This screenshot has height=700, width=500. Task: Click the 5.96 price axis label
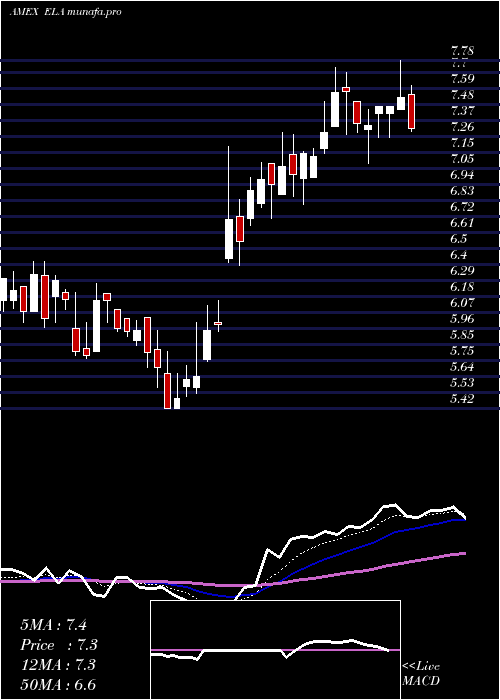[462, 319]
